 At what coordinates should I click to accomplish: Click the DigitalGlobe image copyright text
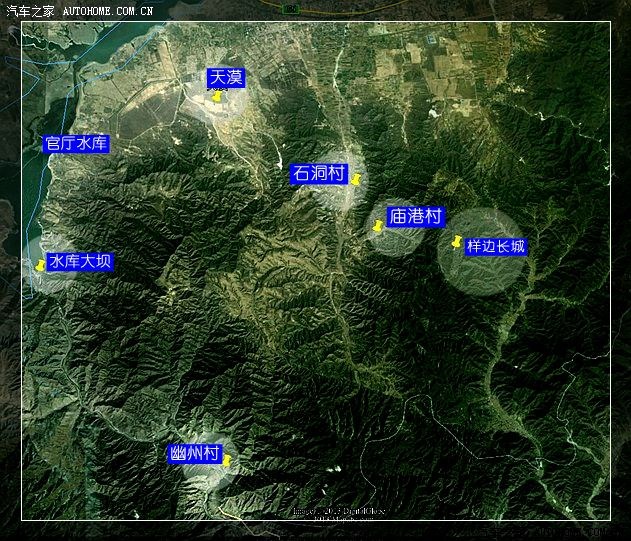[x=340, y=511]
